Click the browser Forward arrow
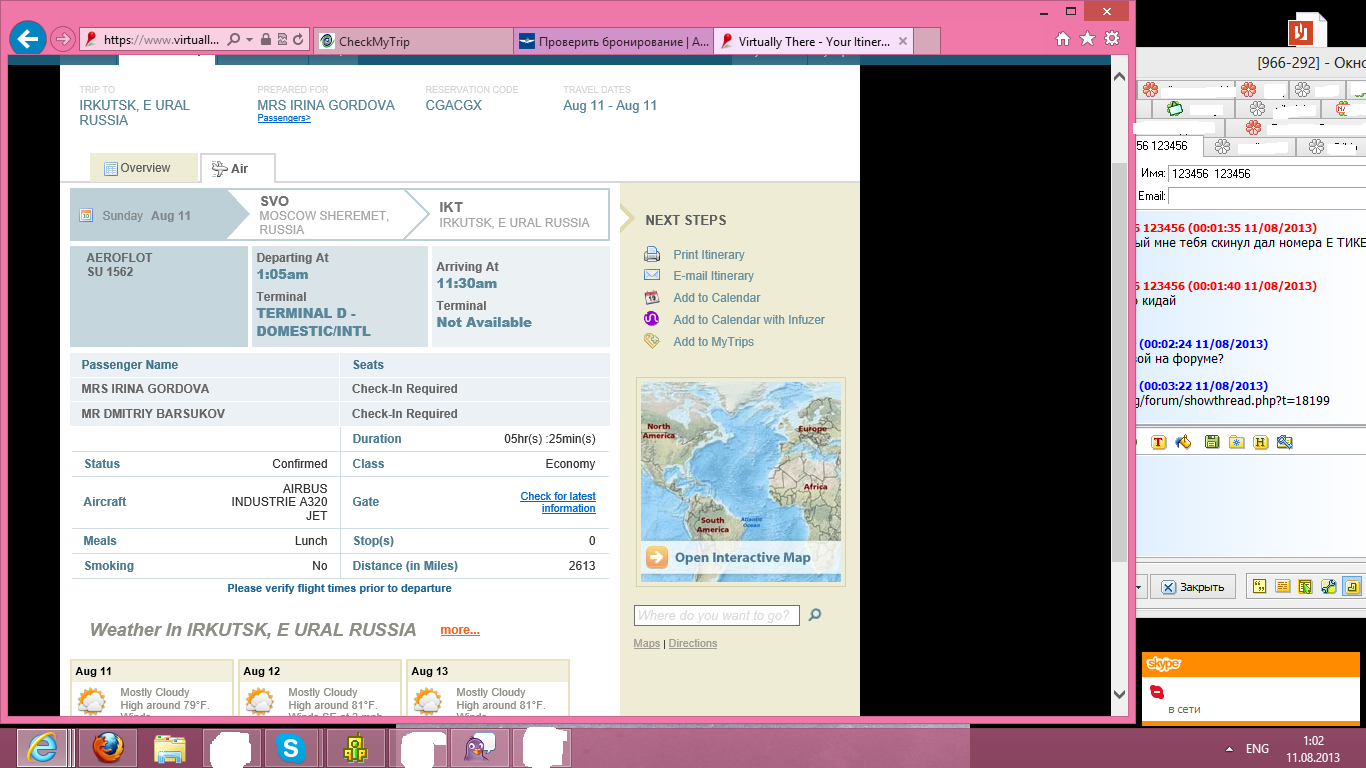The width and height of the screenshot is (1366, 768). click(x=62, y=40)
